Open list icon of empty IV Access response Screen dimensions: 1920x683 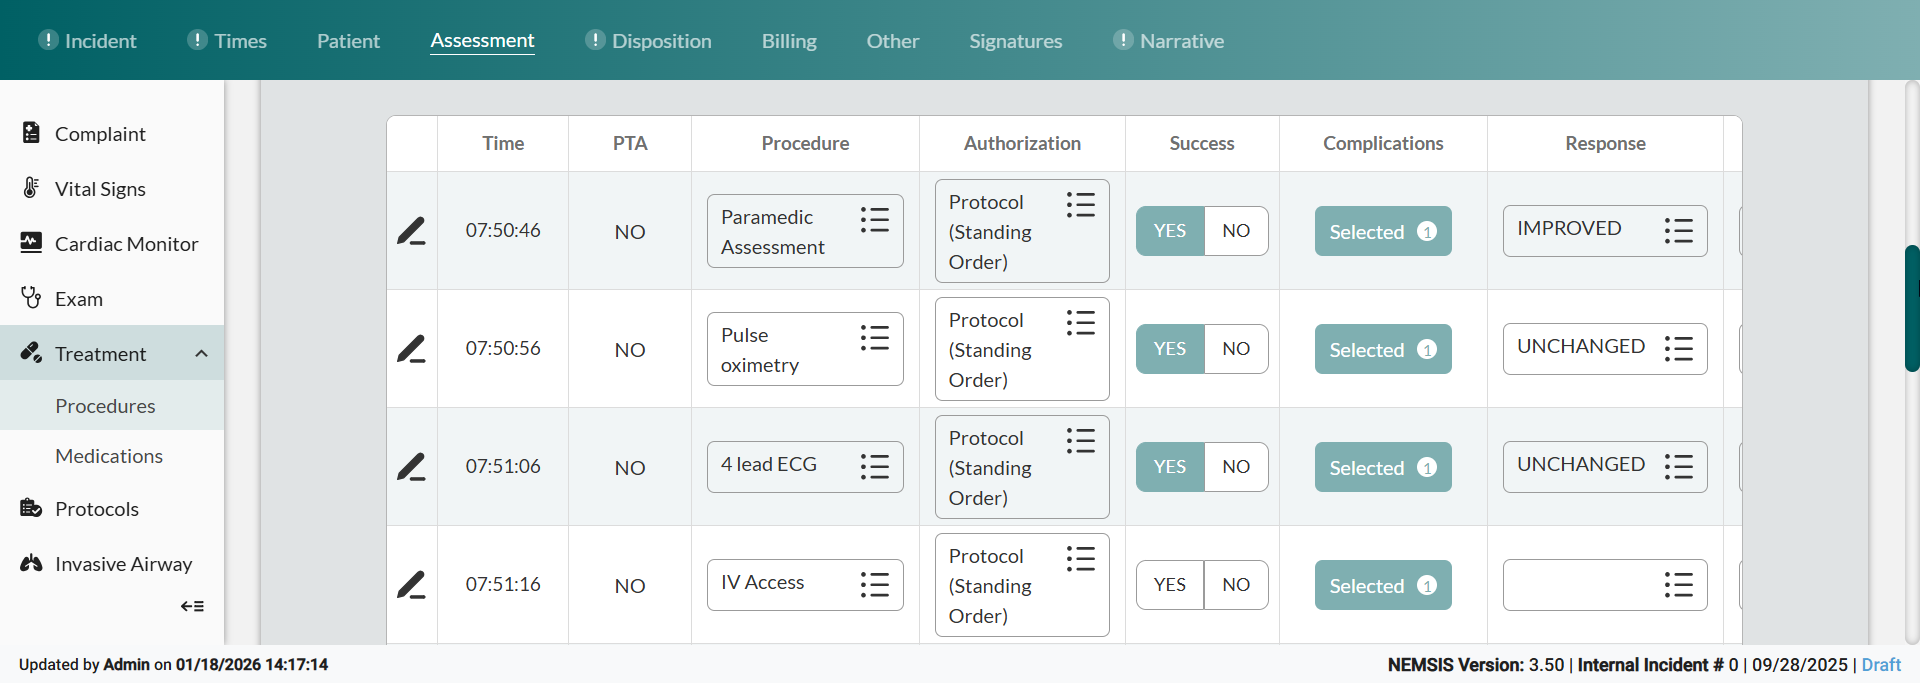(1679, 585)
